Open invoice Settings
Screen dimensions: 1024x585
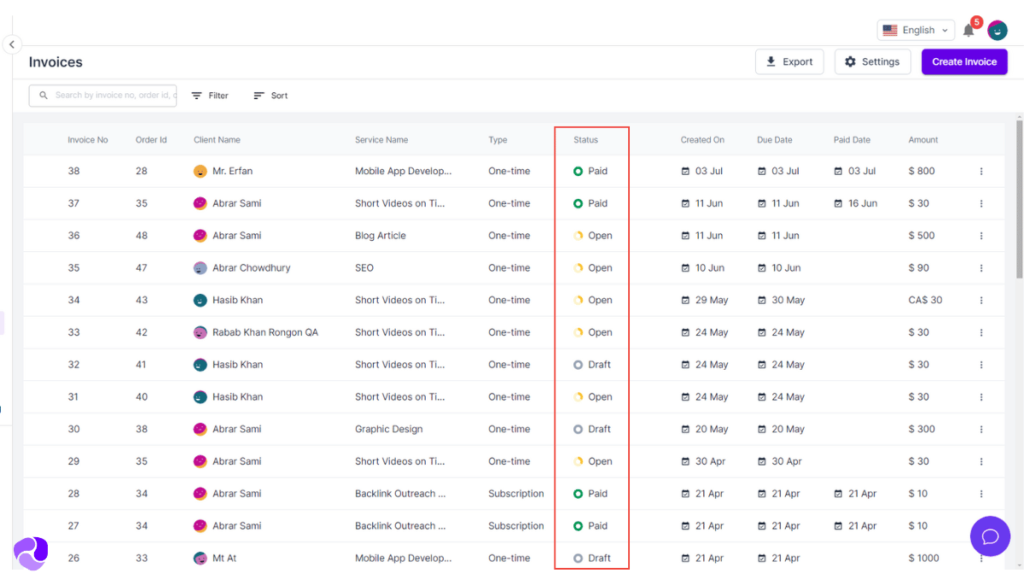pos(872,62)
